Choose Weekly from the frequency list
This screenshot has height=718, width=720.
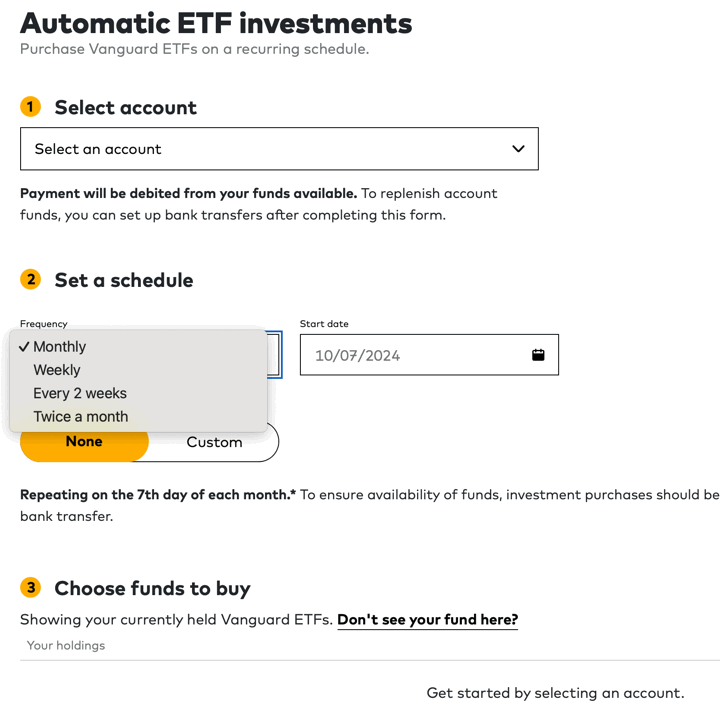coord(57,370)
